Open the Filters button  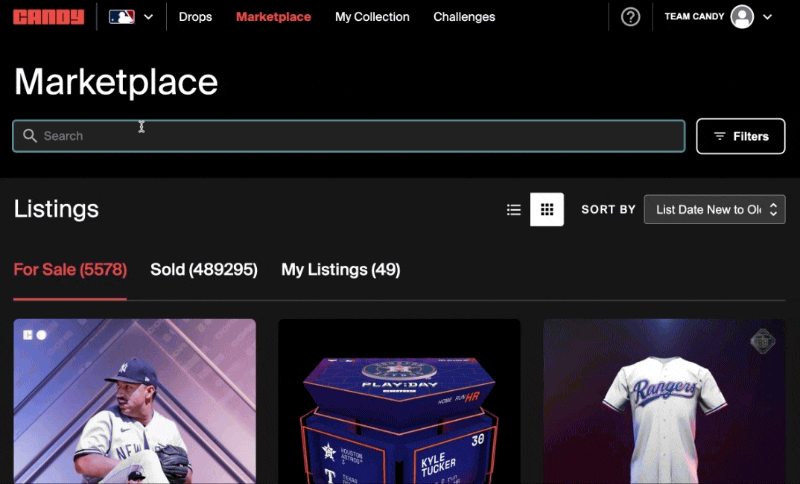pos(741,136)
